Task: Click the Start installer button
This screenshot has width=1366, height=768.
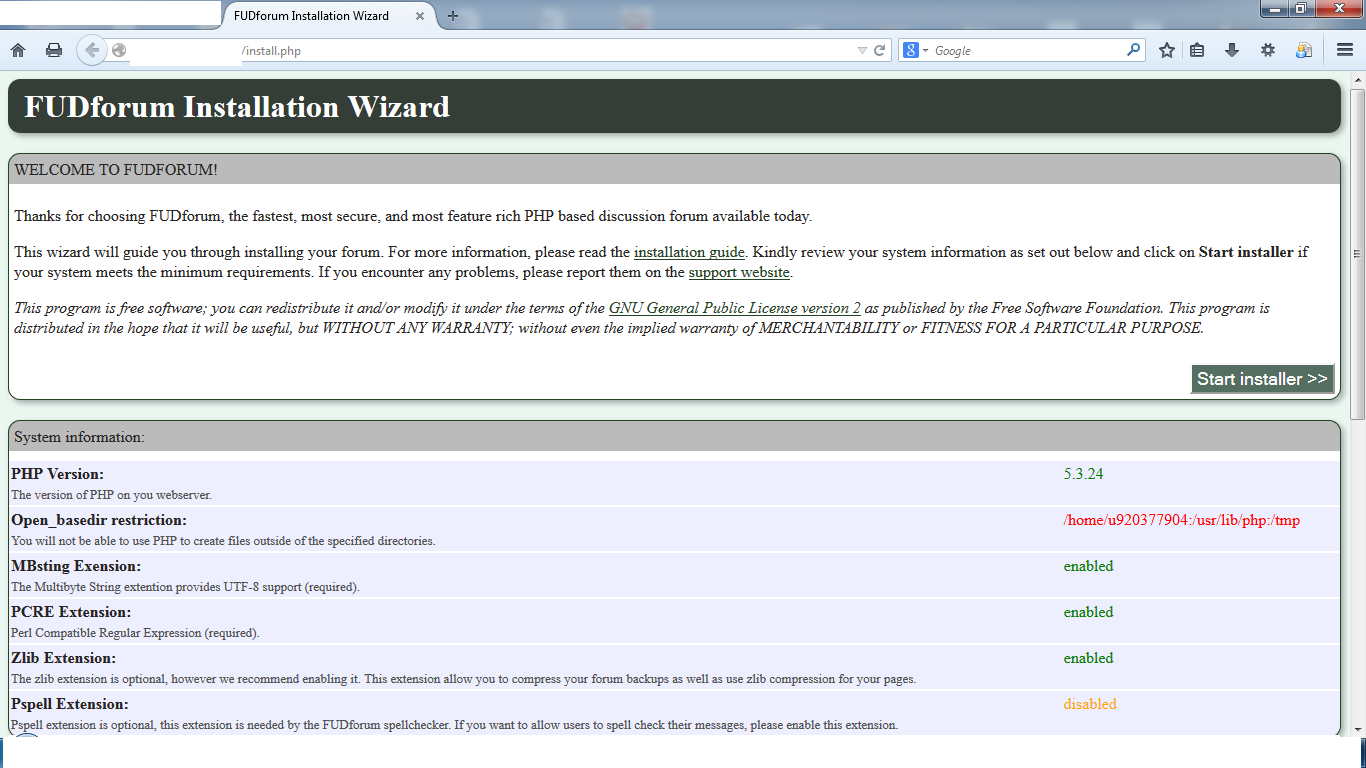Action: 1262,379
